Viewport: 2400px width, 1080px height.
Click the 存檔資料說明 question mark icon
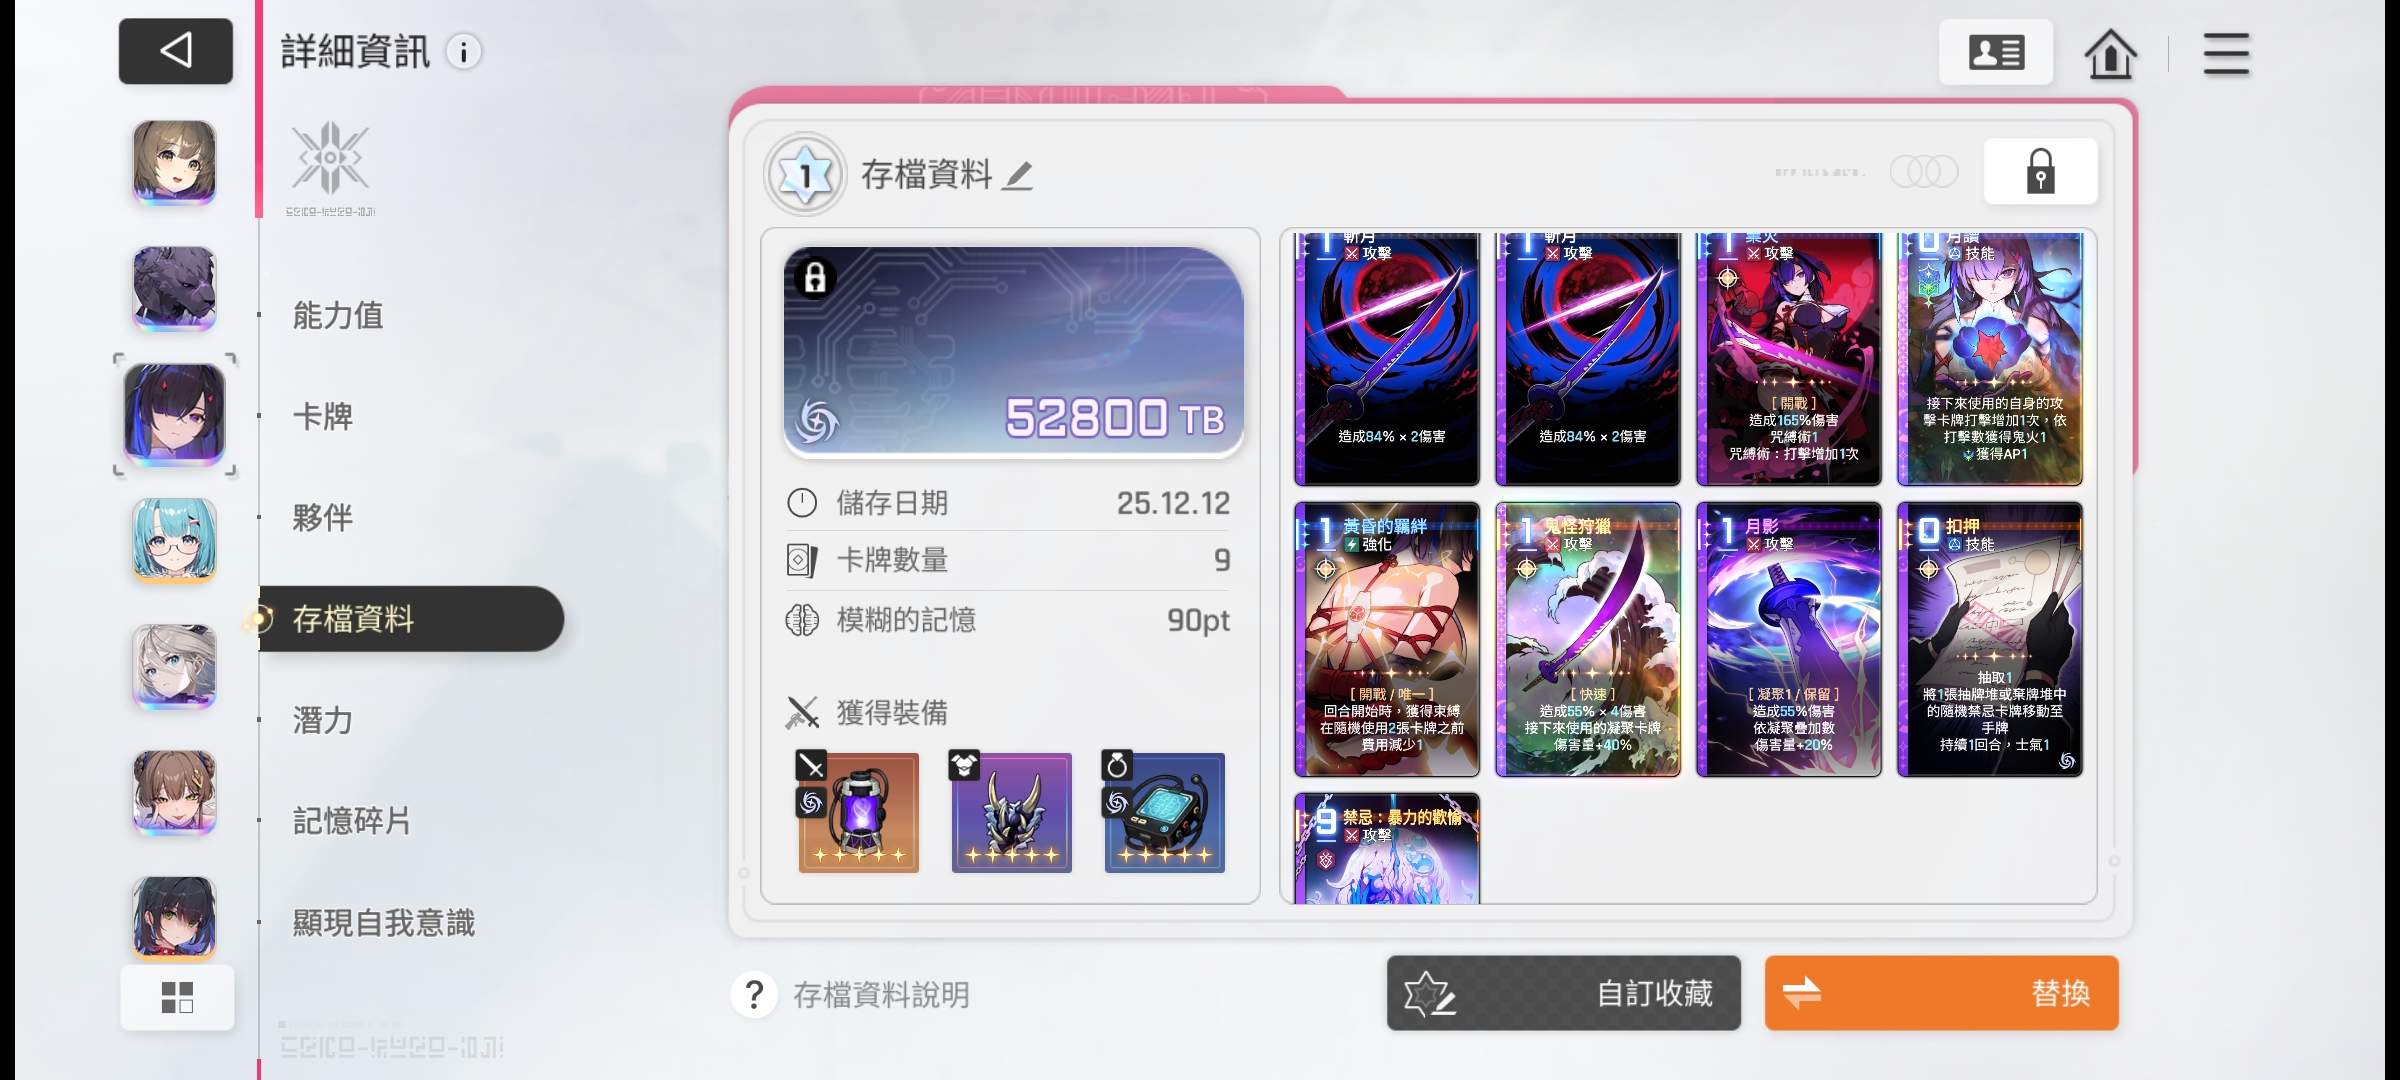(754, 995)
